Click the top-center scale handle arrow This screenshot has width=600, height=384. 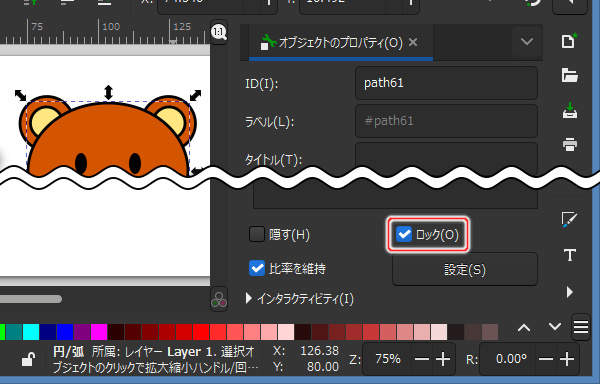pos(108,93)
